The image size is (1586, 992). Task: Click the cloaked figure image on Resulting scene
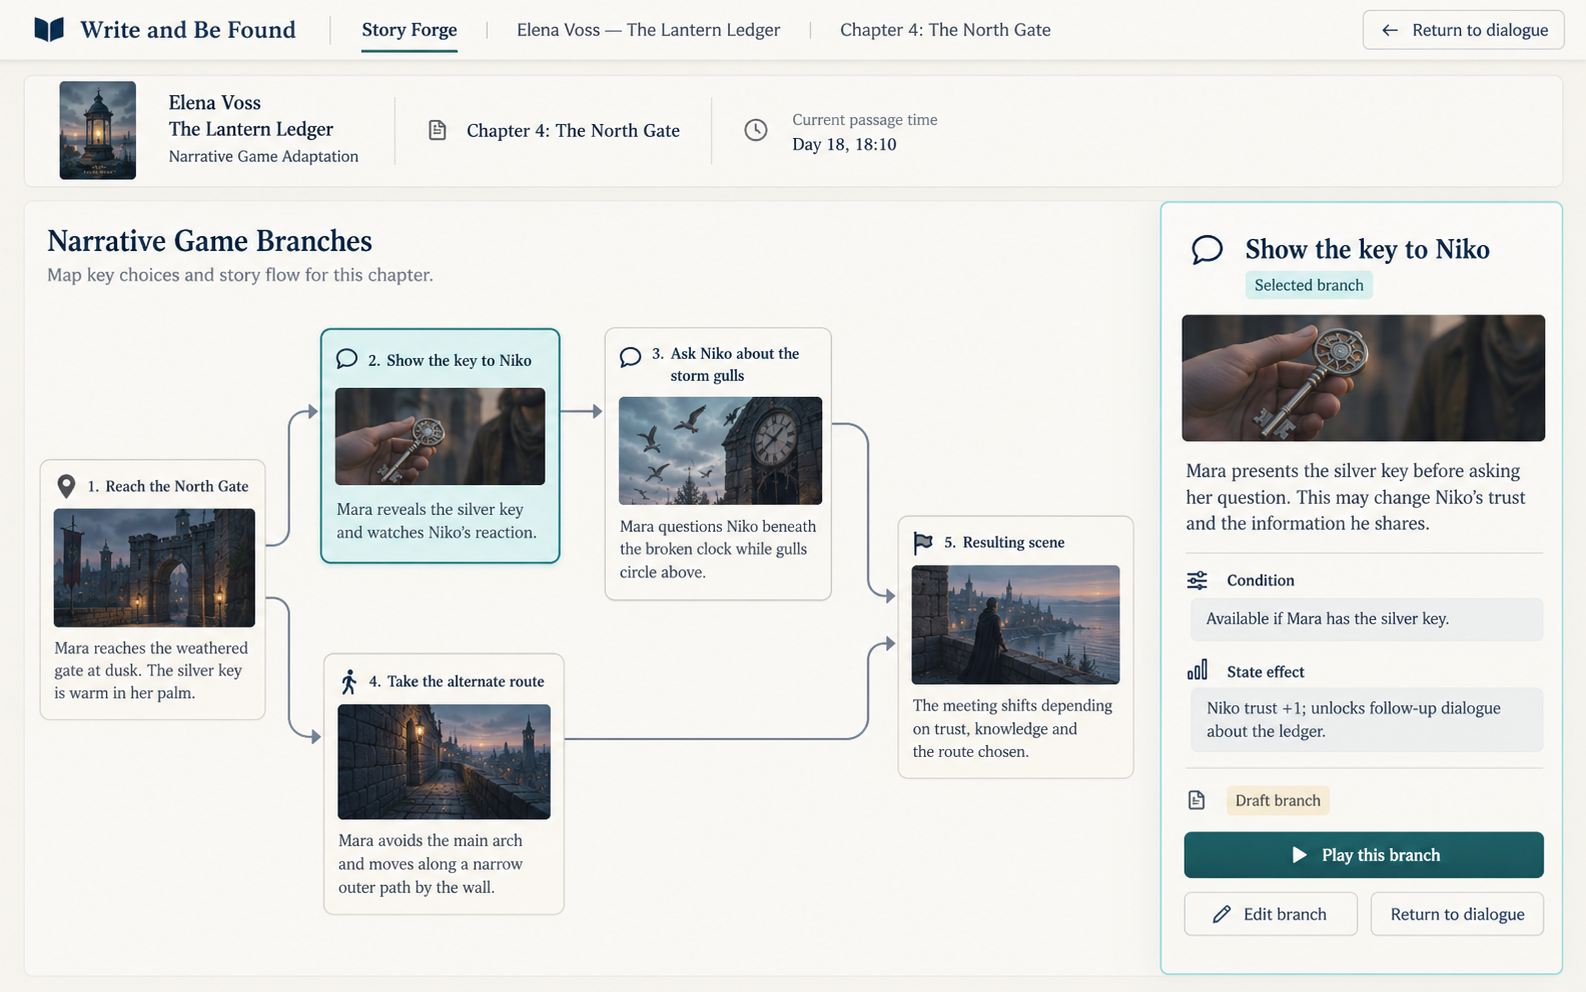[1016, 625]
